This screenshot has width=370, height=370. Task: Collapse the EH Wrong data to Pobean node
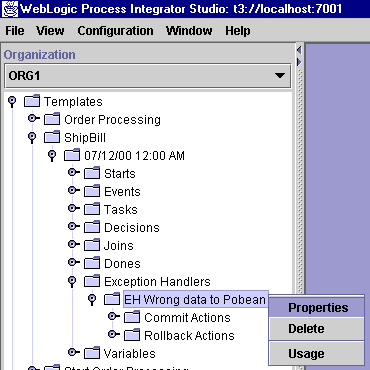pos(92,299)
